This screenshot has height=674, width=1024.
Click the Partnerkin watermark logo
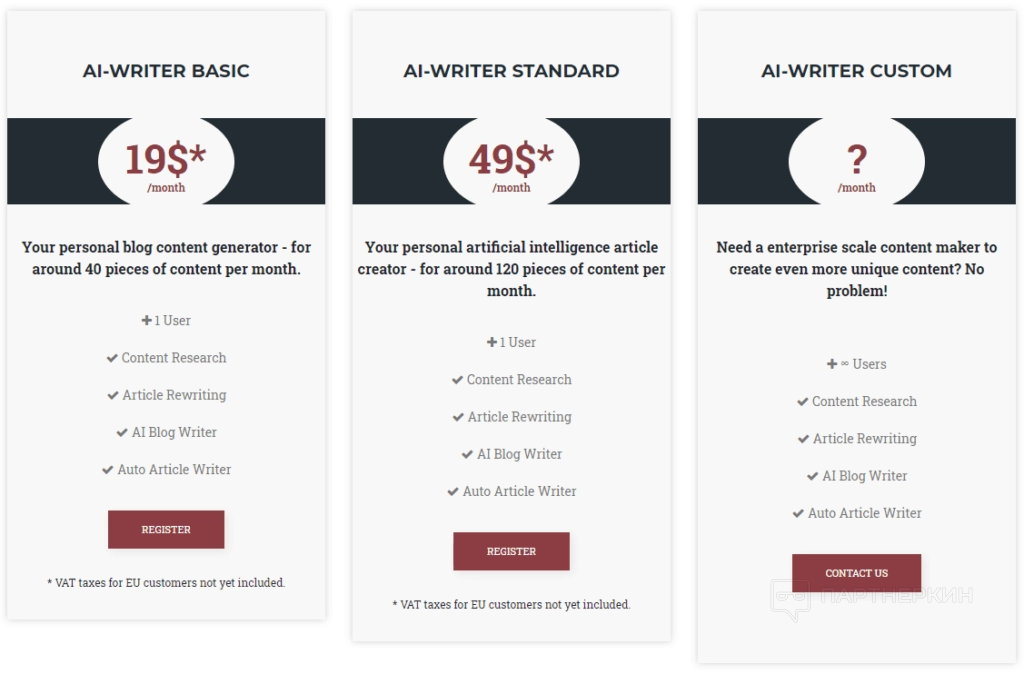(x=872, y=598)
